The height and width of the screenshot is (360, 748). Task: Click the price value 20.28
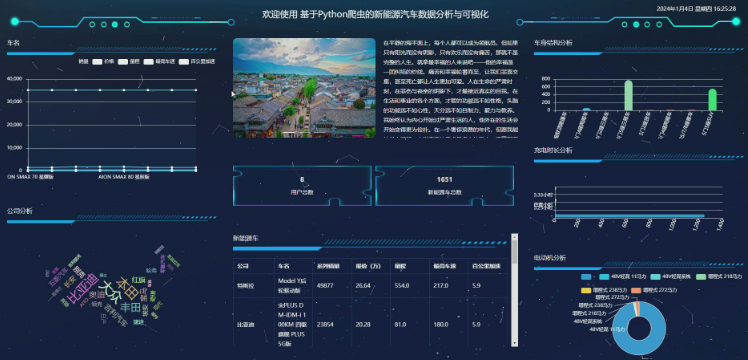point(363,325)
